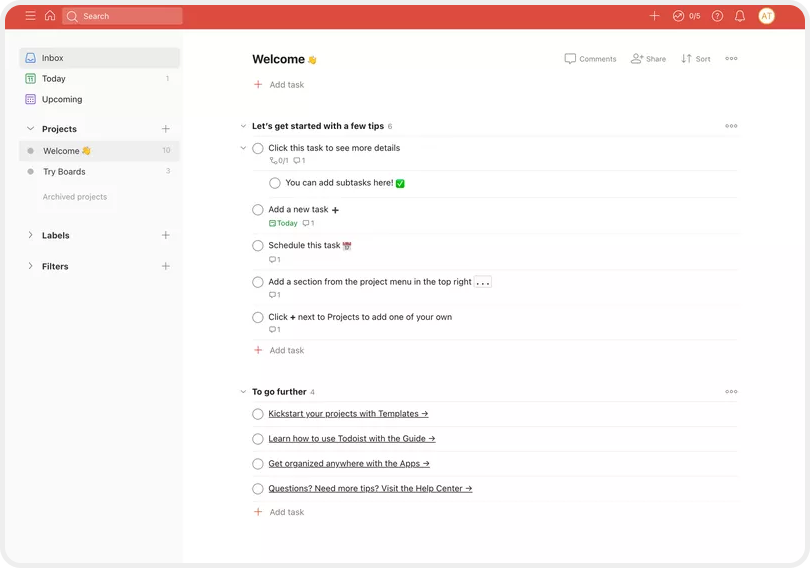Complete 'Add a new task' checkbox
This screenshot has height=568, width=810.
tap(258, 210)
